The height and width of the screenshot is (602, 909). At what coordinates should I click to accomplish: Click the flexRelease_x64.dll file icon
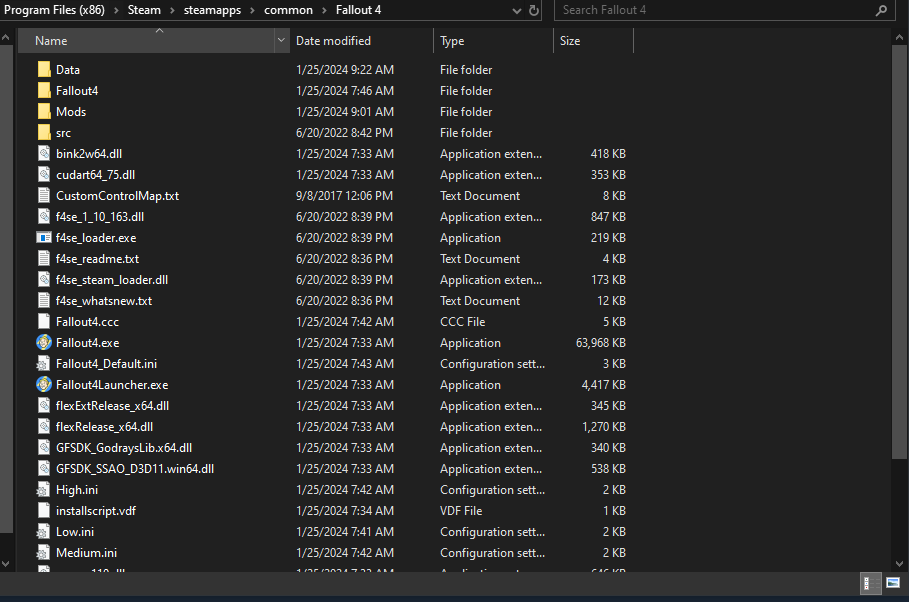click(44, 427)
